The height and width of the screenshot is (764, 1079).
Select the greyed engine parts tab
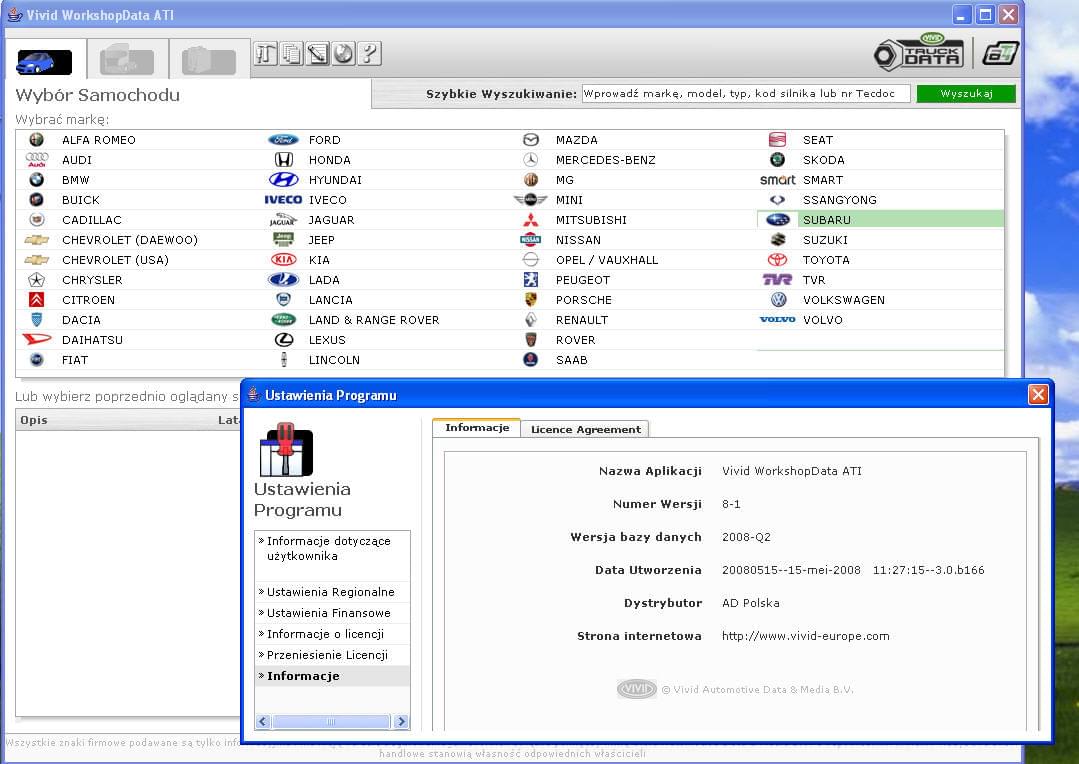(x=209, y=61)
